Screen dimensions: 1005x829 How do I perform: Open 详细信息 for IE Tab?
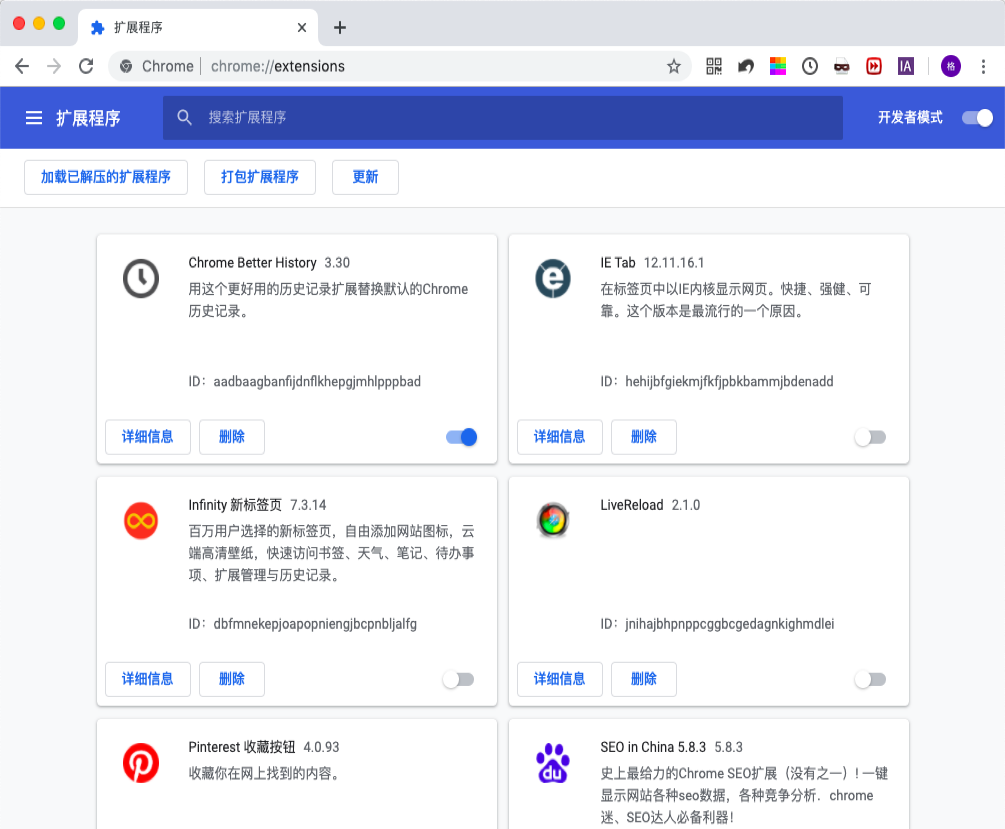click(x=560, y=437)
